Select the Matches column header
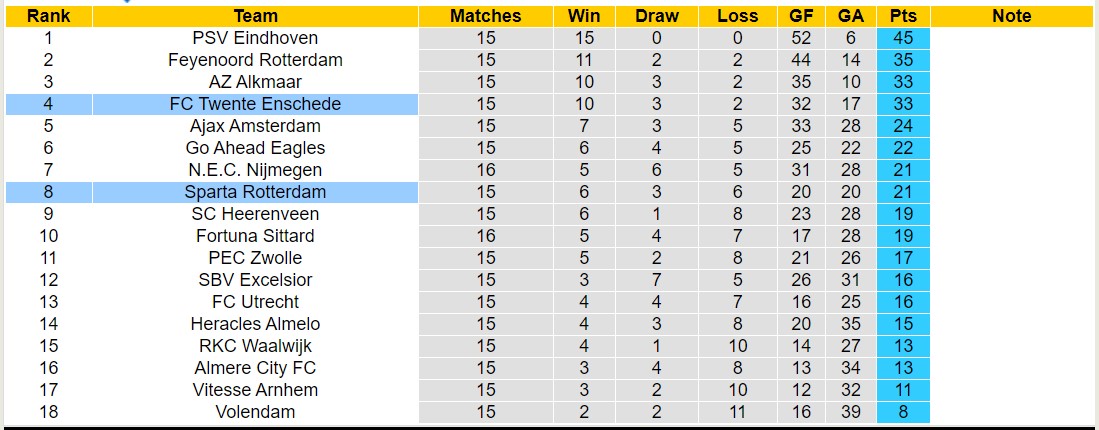The image size is (1099, 430). 485,16
